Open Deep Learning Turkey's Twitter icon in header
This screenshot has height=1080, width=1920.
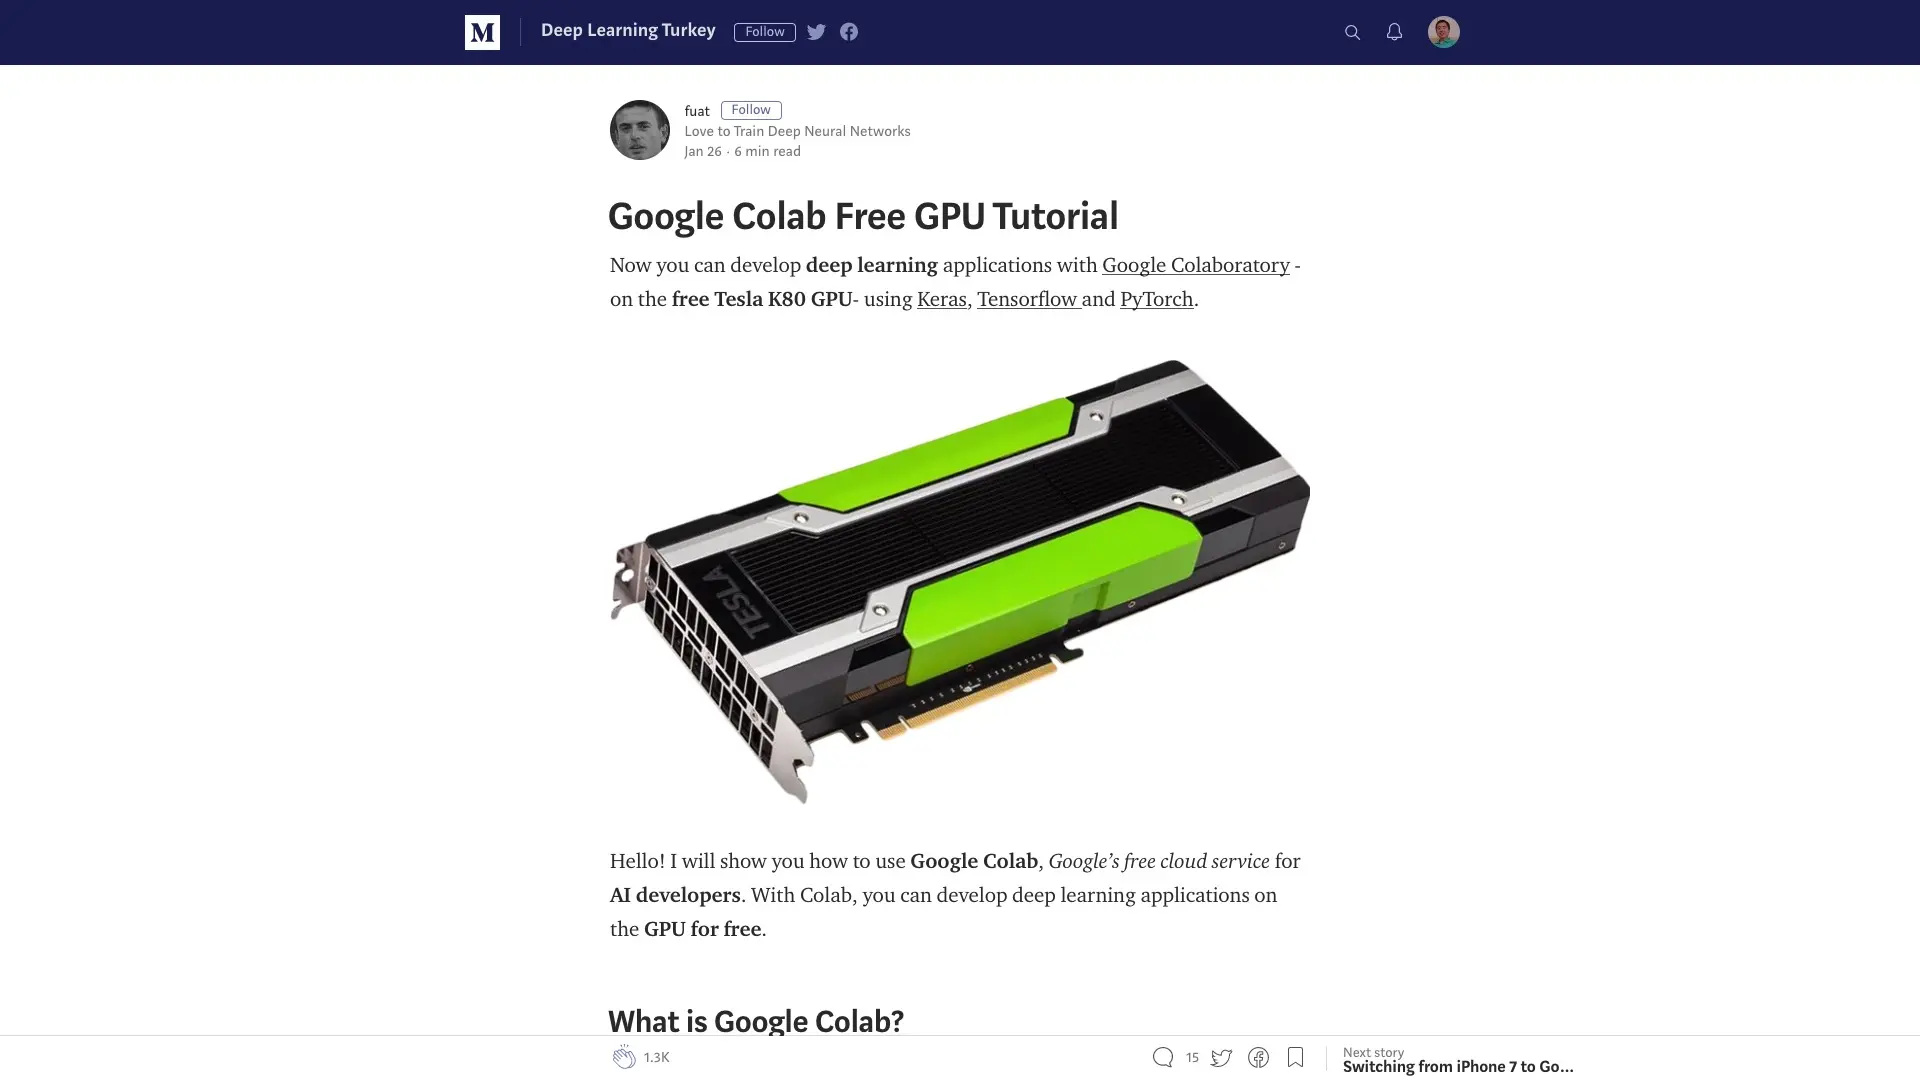tap(816, 32)
